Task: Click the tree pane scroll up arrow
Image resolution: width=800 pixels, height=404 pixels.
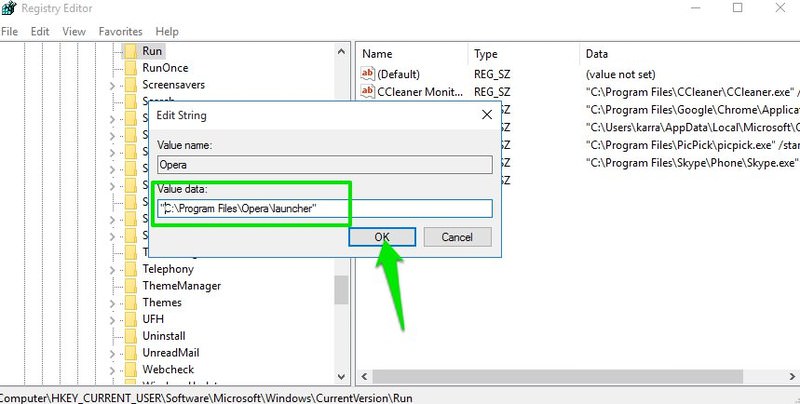Action: coord(341,52)
